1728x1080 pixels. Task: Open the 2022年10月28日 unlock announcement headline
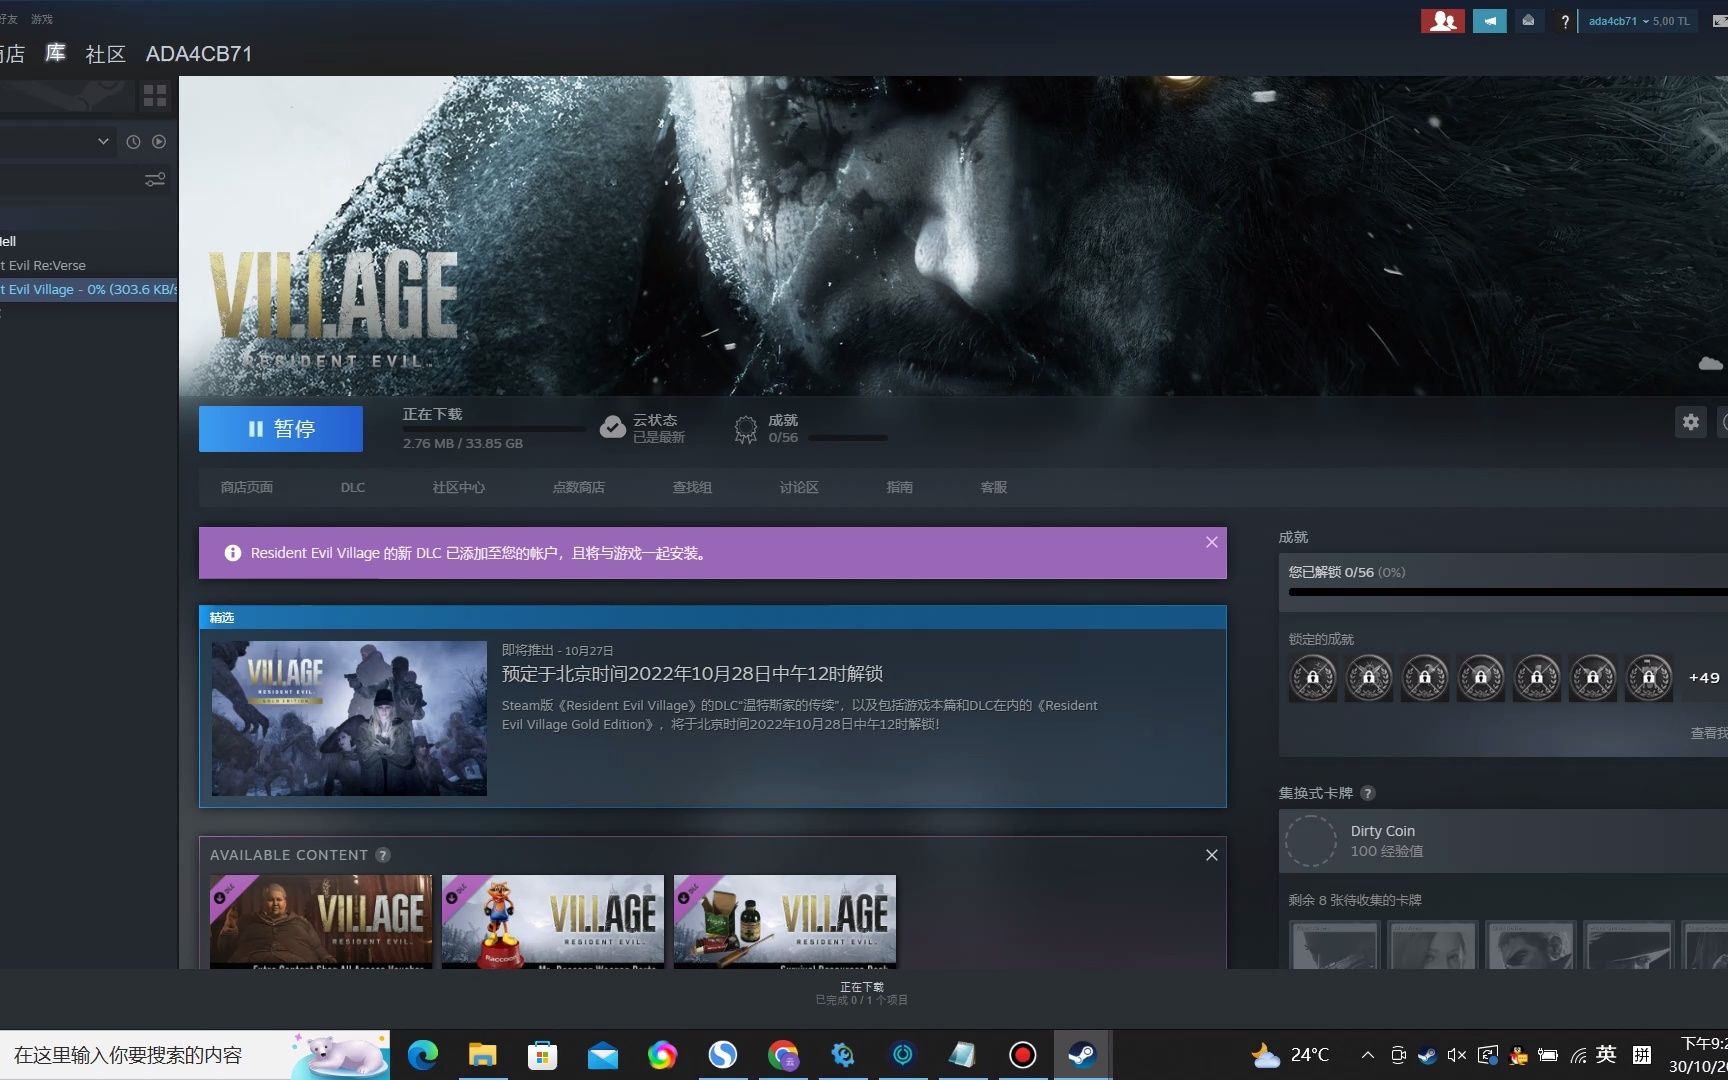[692, 674]
